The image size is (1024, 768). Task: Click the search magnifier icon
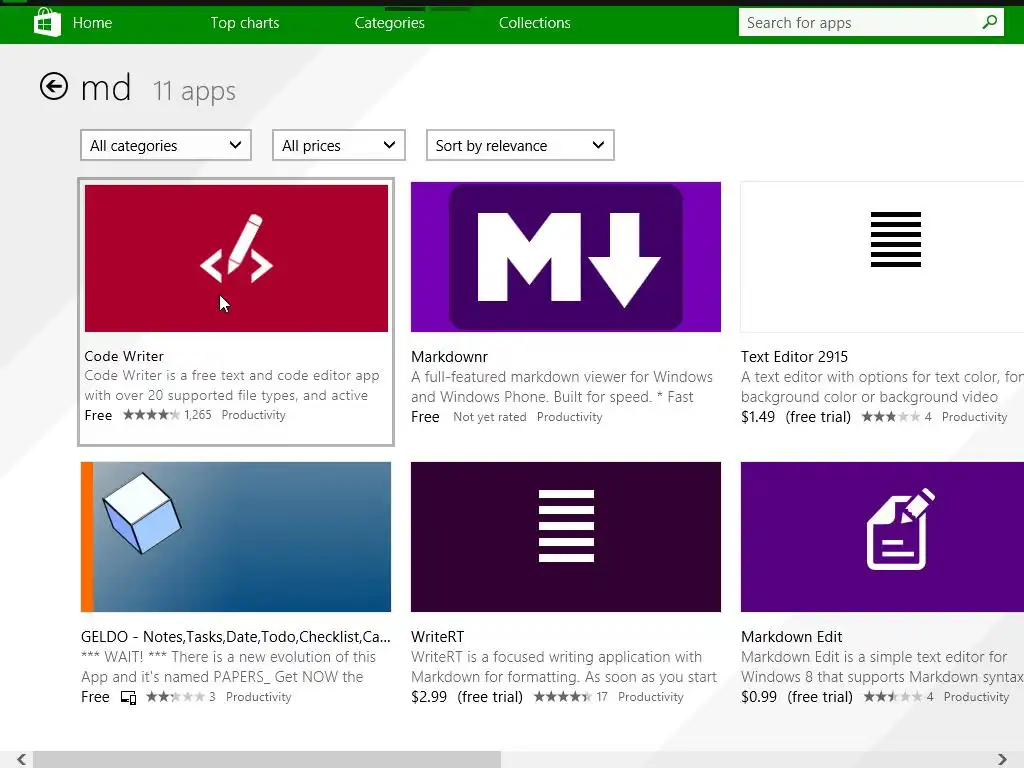pyautogui.click(x=989, y=22)
